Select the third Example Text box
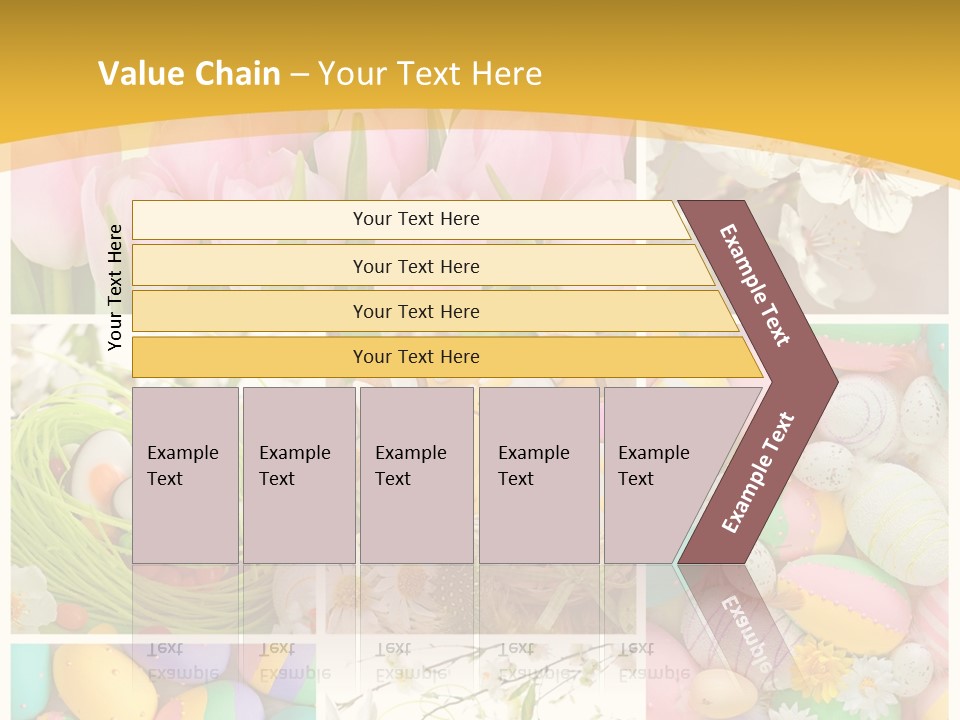The height and width of the screenshot is (720, 960). 415,475
